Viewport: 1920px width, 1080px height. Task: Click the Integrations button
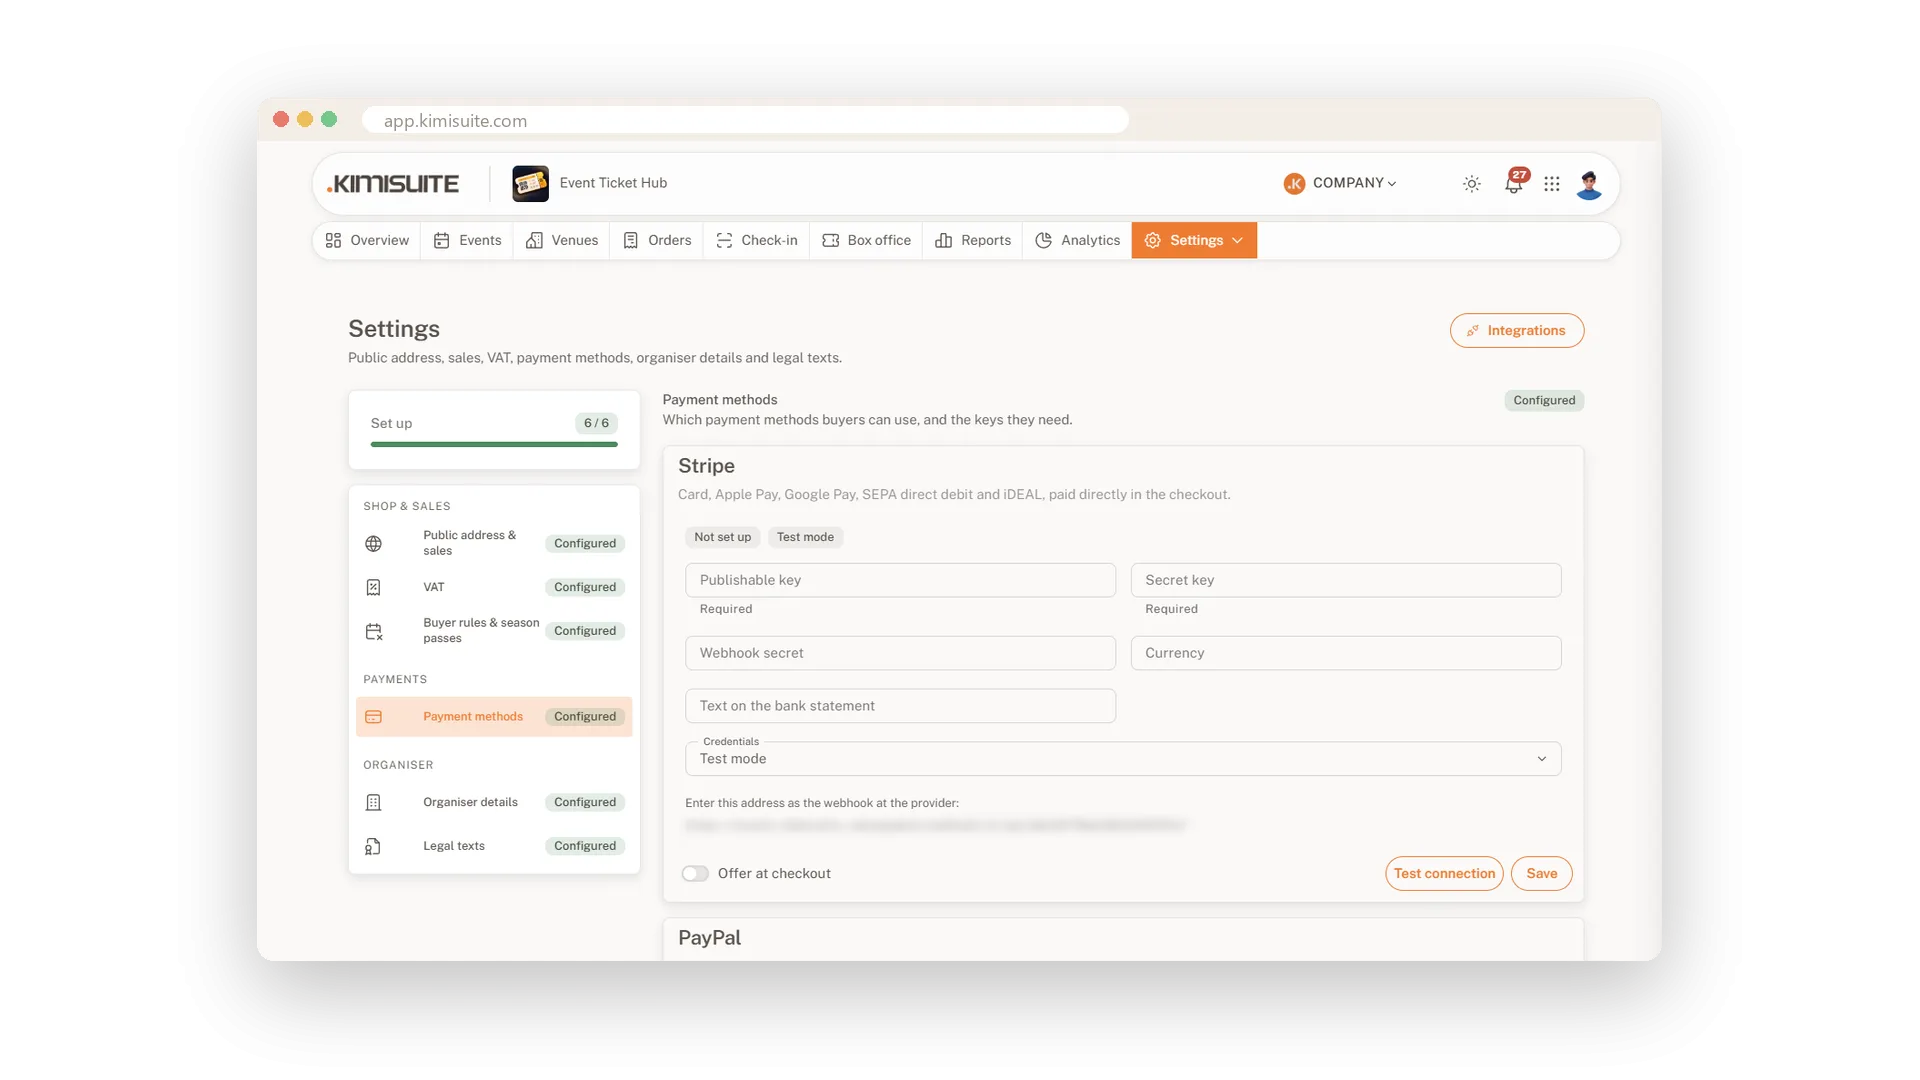pyautogui.click(x=1517, y=331)
